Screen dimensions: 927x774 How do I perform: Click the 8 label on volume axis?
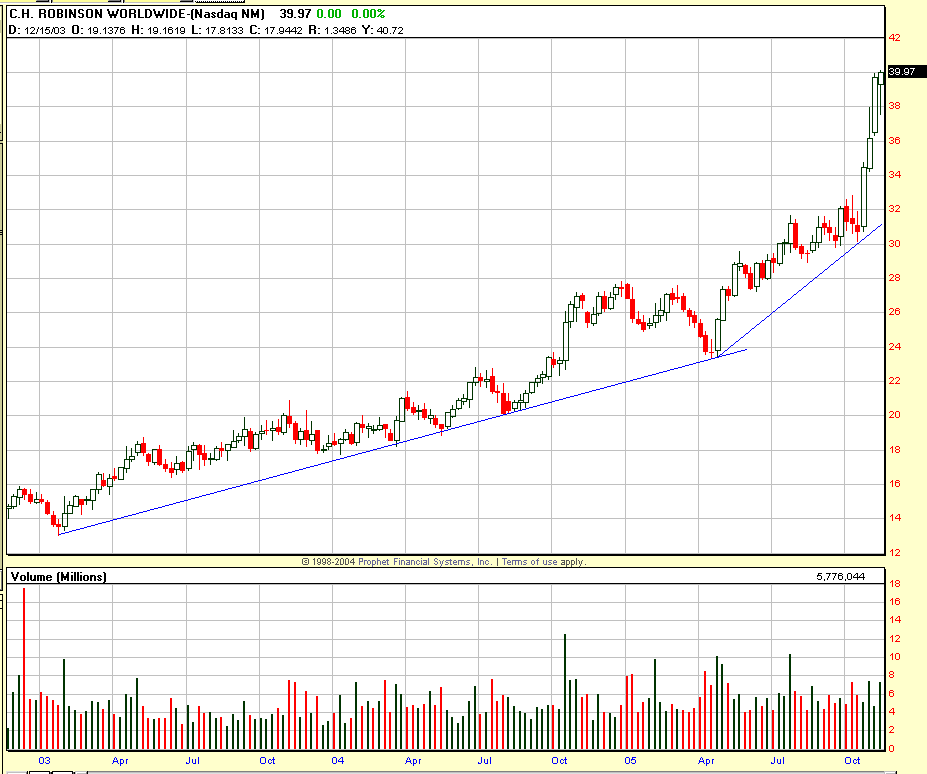tap(892, 675)
